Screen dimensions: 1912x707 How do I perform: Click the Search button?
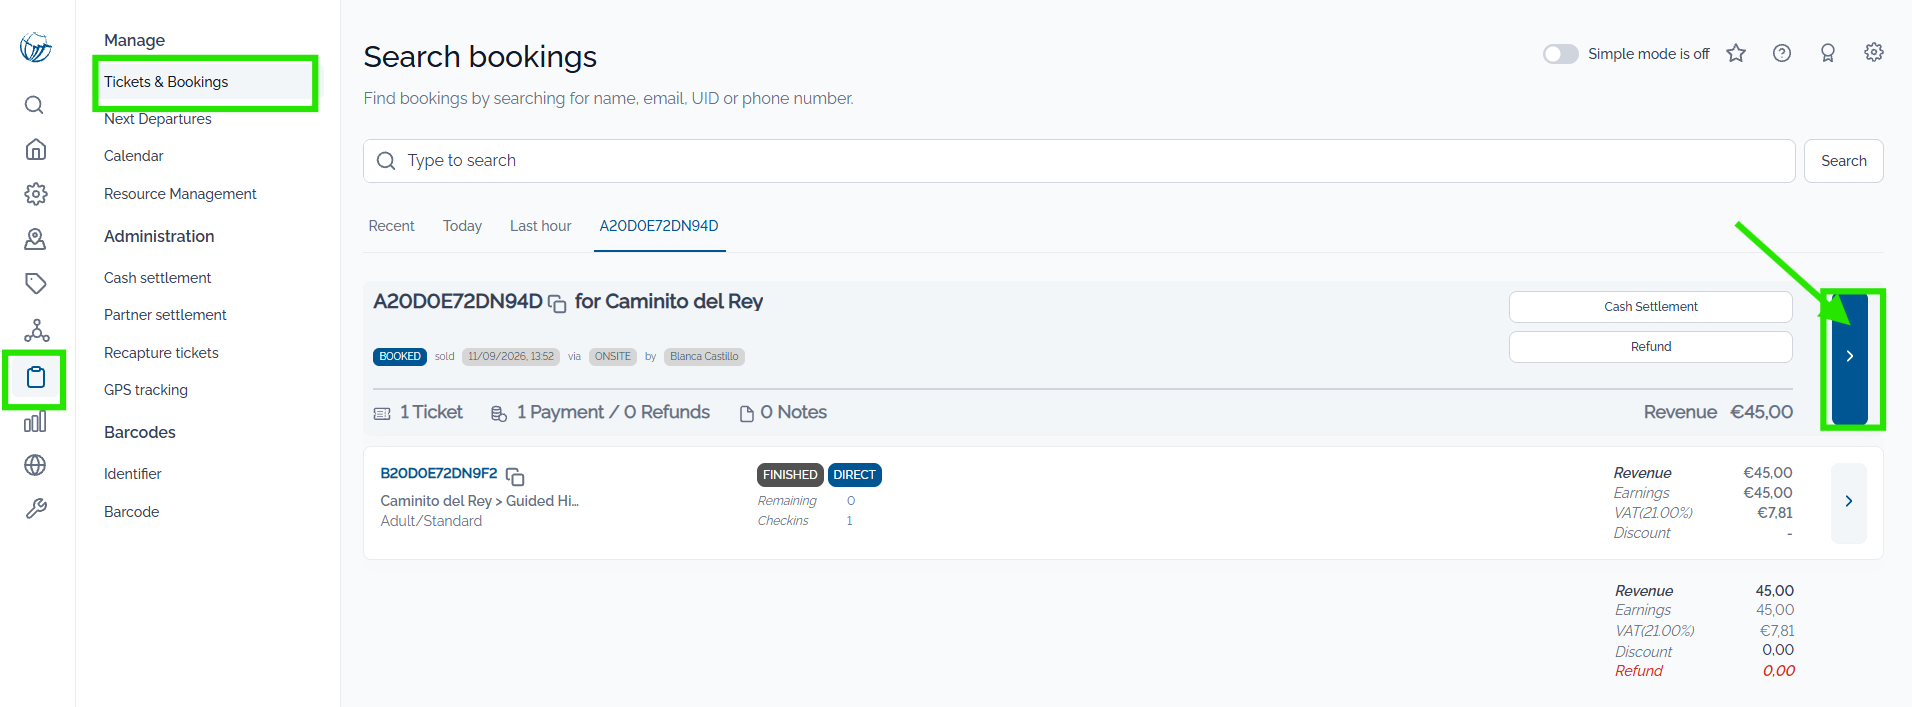1844,161
